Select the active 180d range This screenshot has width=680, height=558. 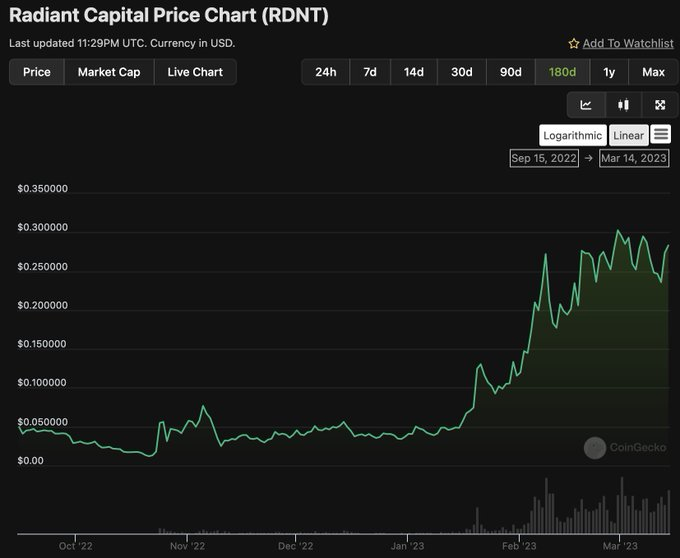(x=562, y=72)
